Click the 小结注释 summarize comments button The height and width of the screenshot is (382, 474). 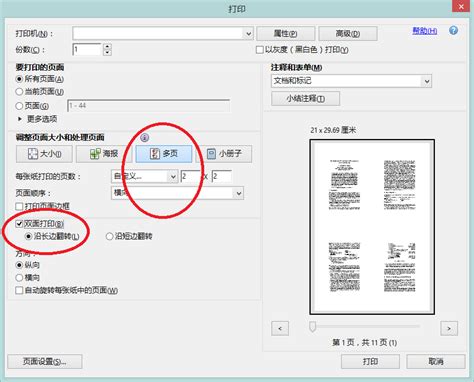pos(306,99)
